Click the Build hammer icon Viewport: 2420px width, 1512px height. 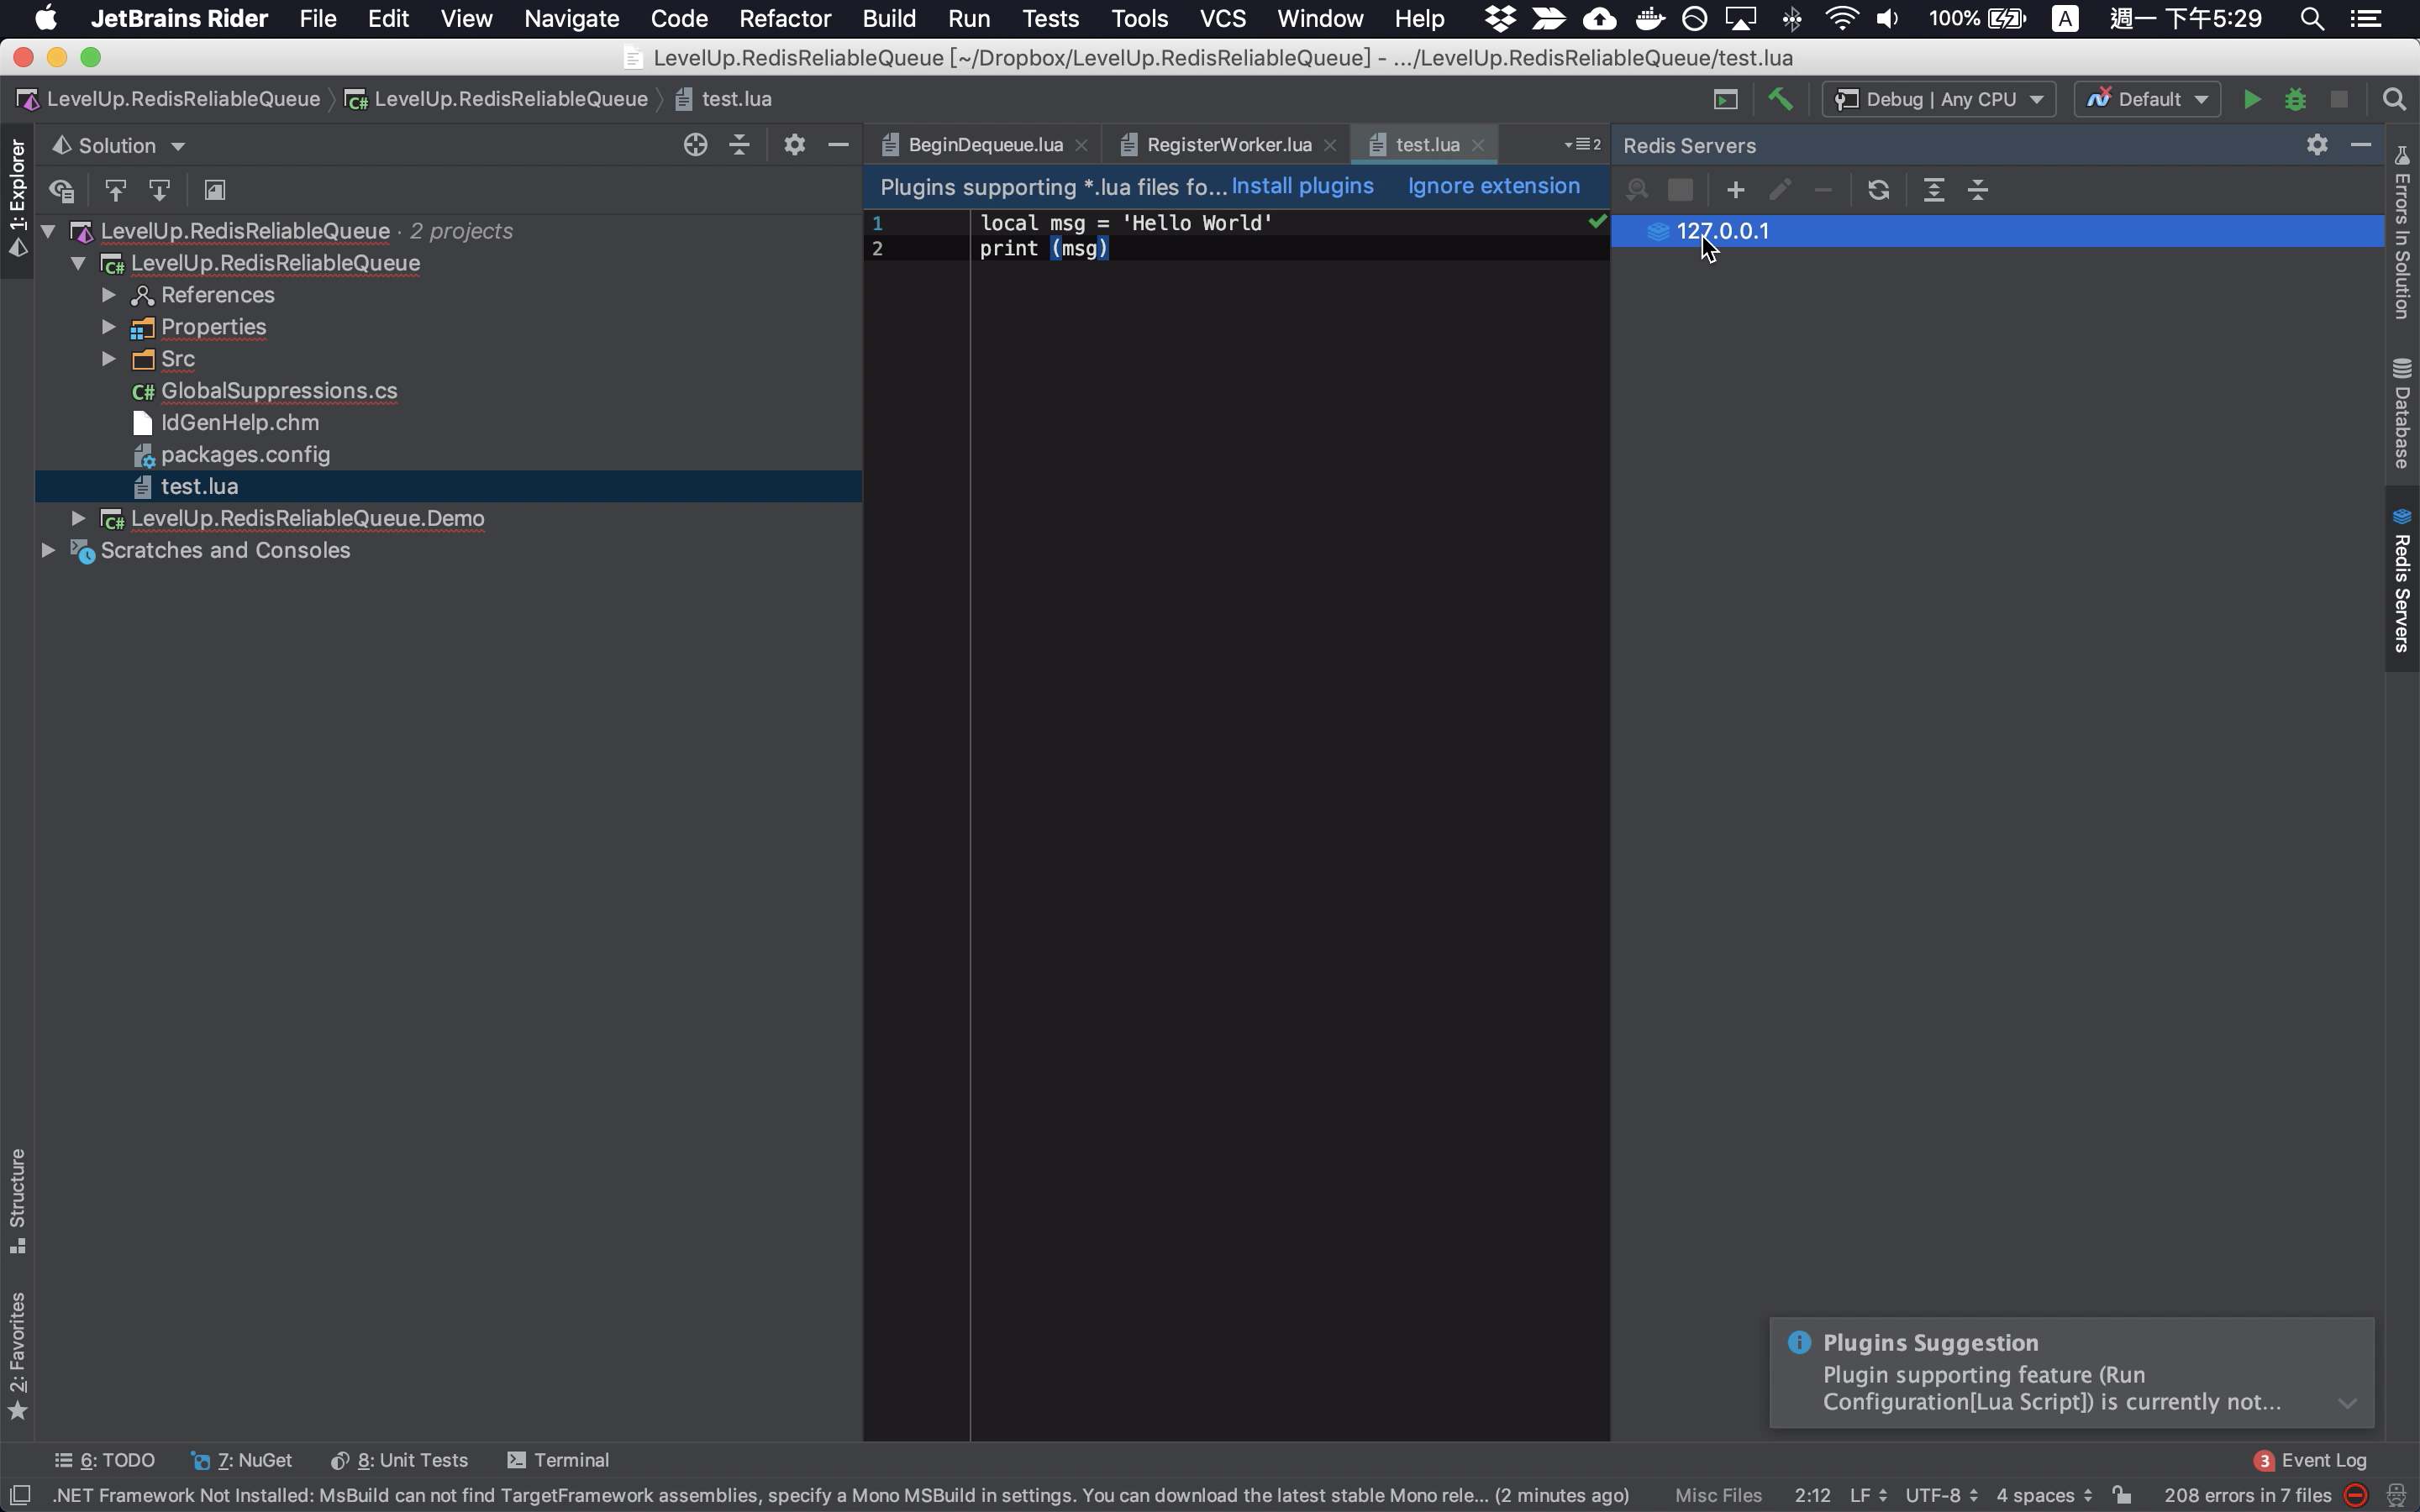1780,99
